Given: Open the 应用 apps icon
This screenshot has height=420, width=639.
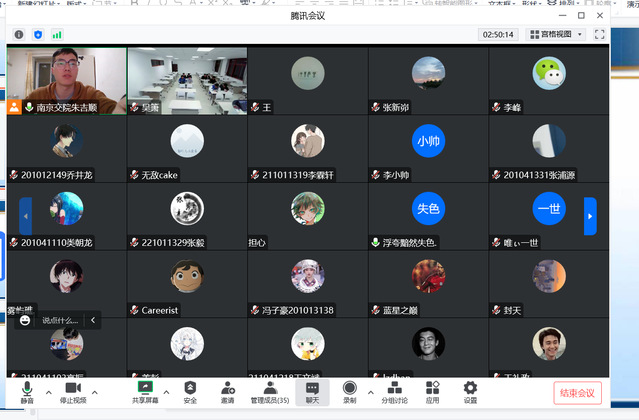Looking at the screenshot, I should [x=432, y=392].
